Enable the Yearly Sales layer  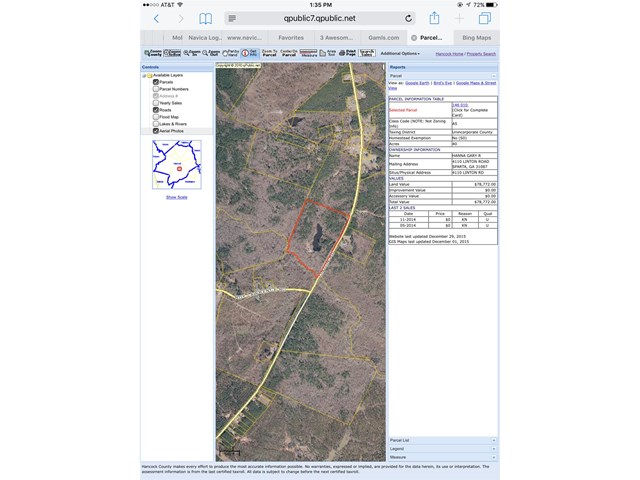156,103
